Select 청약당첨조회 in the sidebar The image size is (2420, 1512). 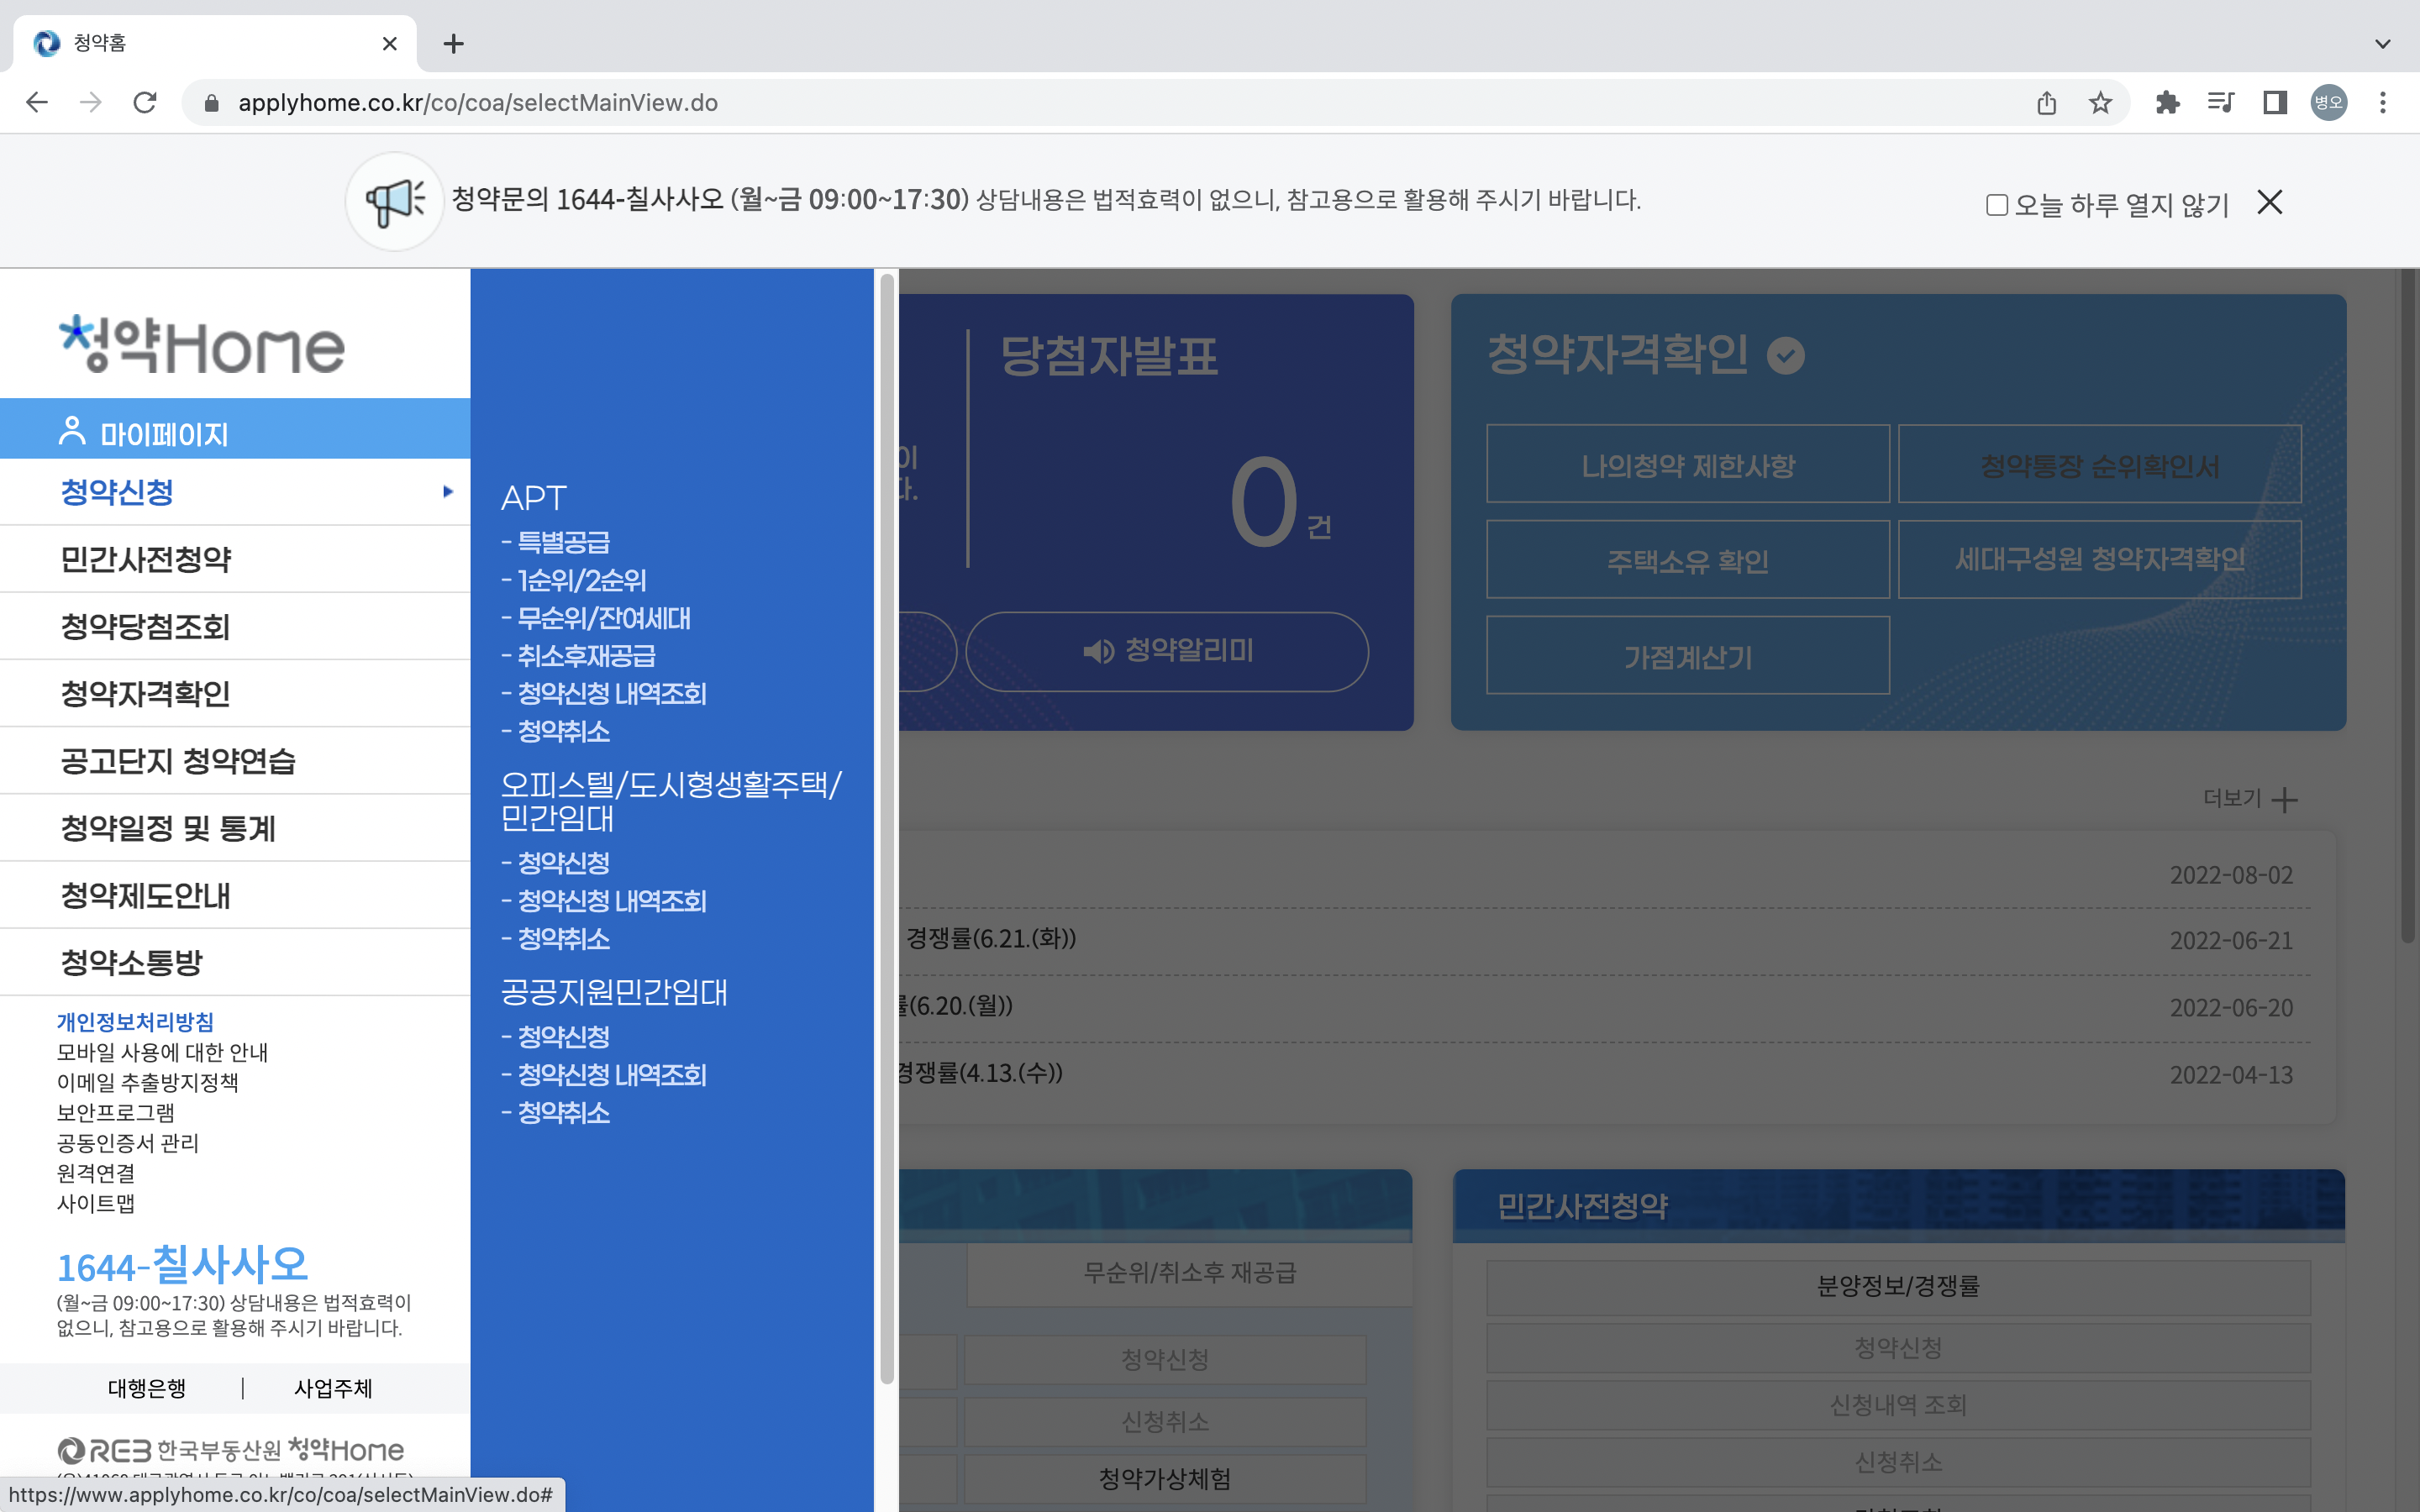(x=146, y=627)
